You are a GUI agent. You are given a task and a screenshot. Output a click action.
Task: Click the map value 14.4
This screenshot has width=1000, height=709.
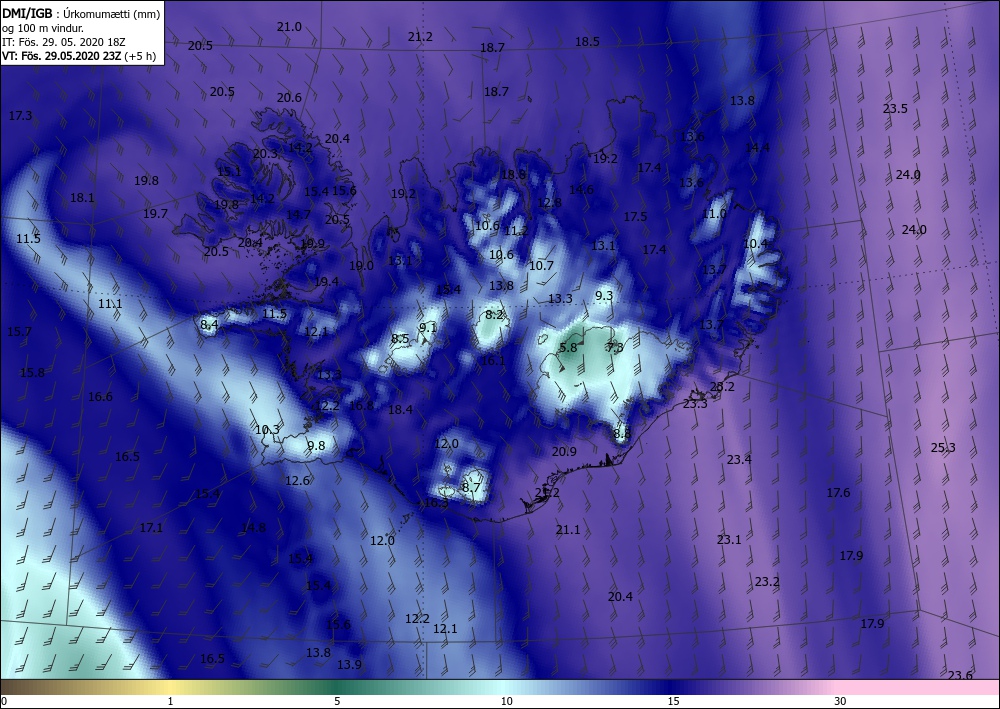pos(758,148)
